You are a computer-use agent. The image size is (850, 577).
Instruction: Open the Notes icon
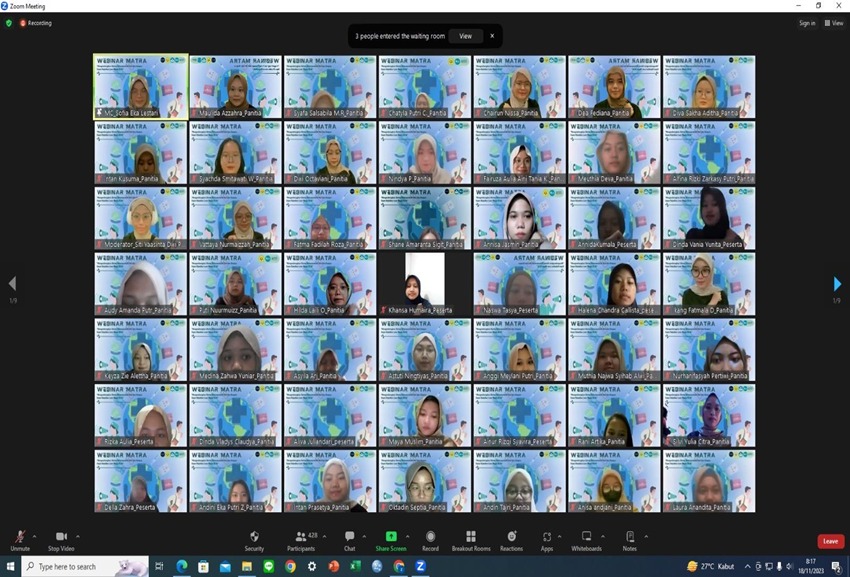tap(629, 539)
